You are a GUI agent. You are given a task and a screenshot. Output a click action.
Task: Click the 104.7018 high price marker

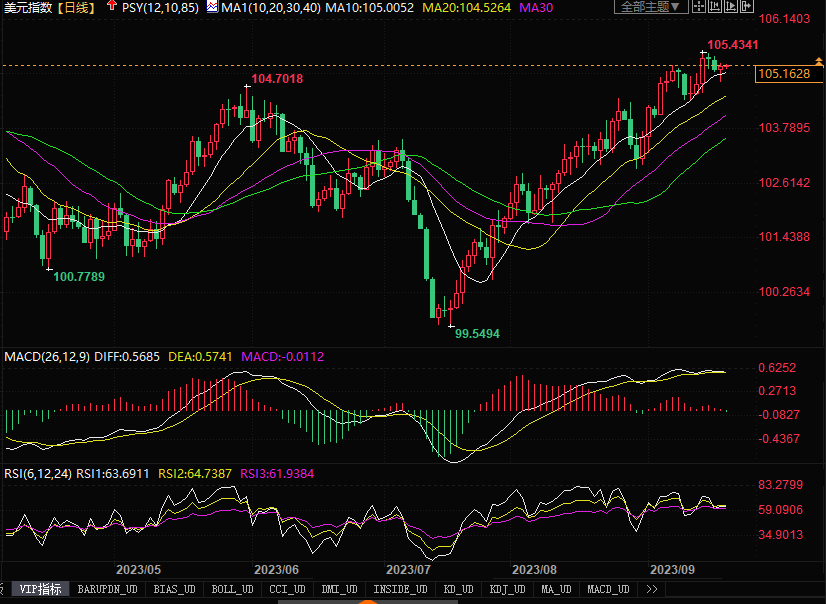click(x=277, y=78)
